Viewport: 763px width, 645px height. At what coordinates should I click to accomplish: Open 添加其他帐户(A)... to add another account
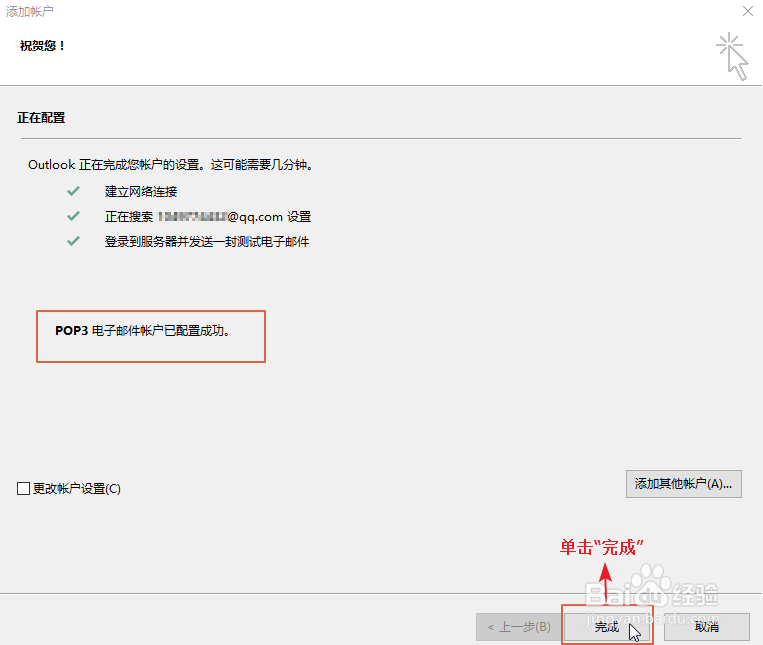pos(684,484)
